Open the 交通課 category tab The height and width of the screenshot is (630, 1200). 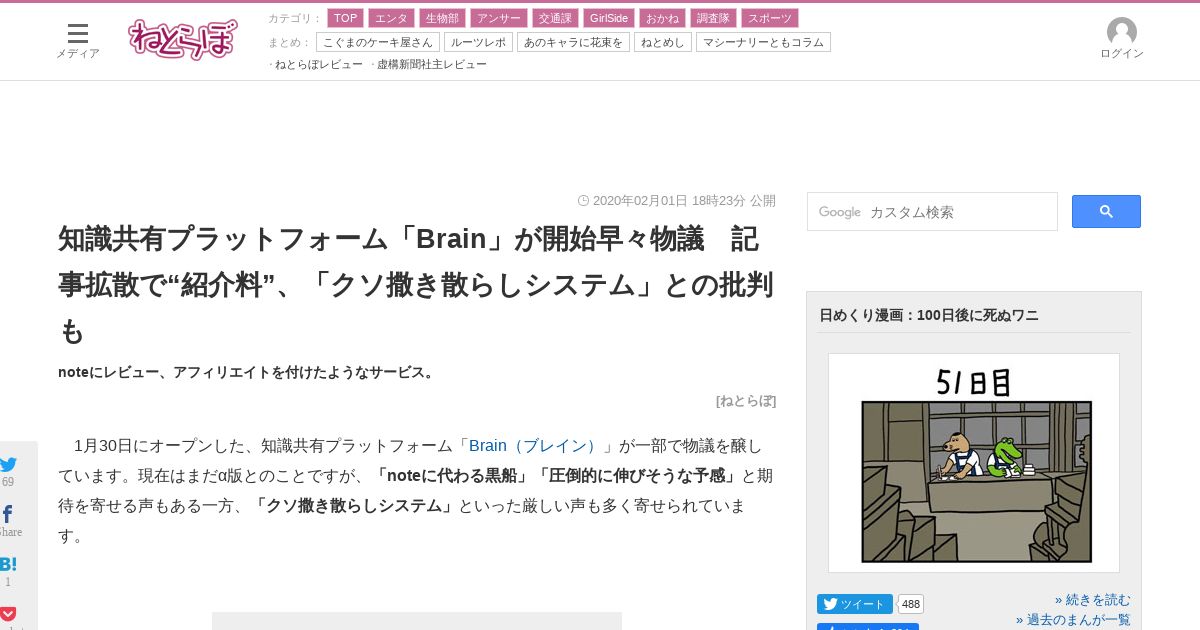point(555,18)
